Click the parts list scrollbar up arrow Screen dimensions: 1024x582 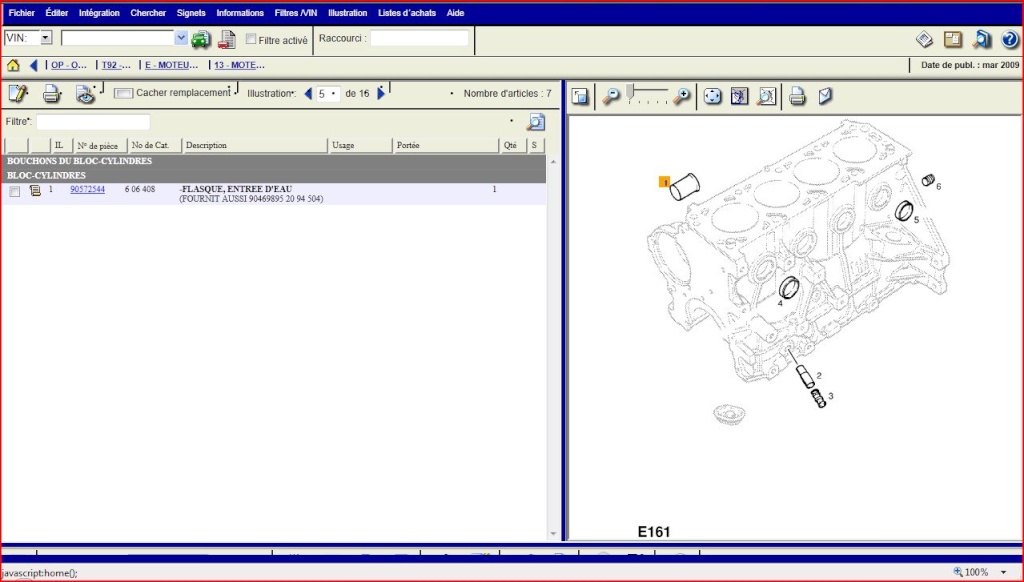tap(553, 161)
